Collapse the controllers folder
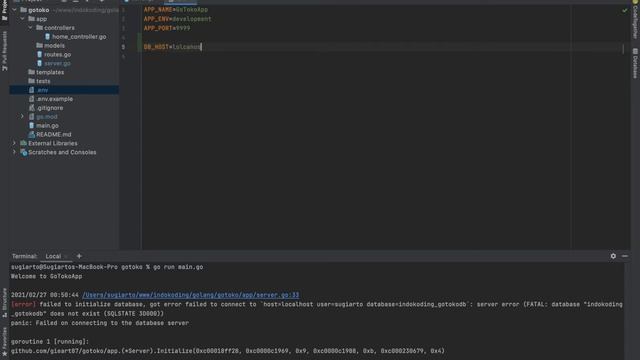 [x=31, y=28]
